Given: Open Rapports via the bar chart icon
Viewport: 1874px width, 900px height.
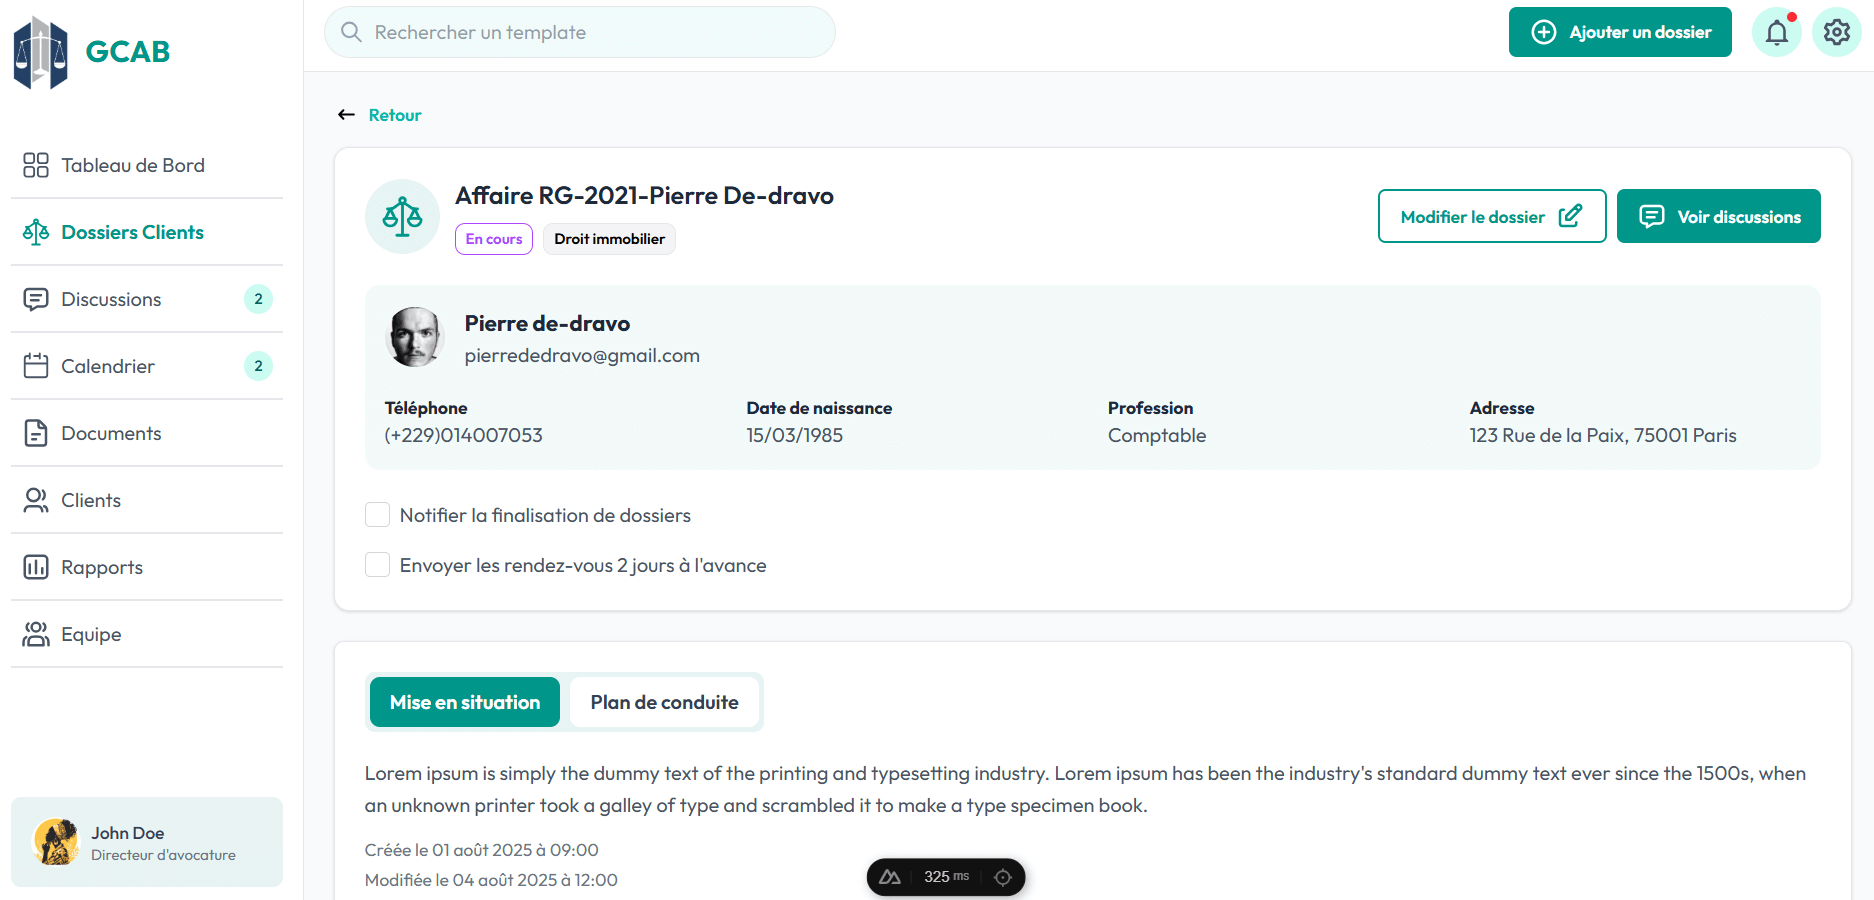Looking at the screenshot, I should pyautogui.click(x=36, y=567).
